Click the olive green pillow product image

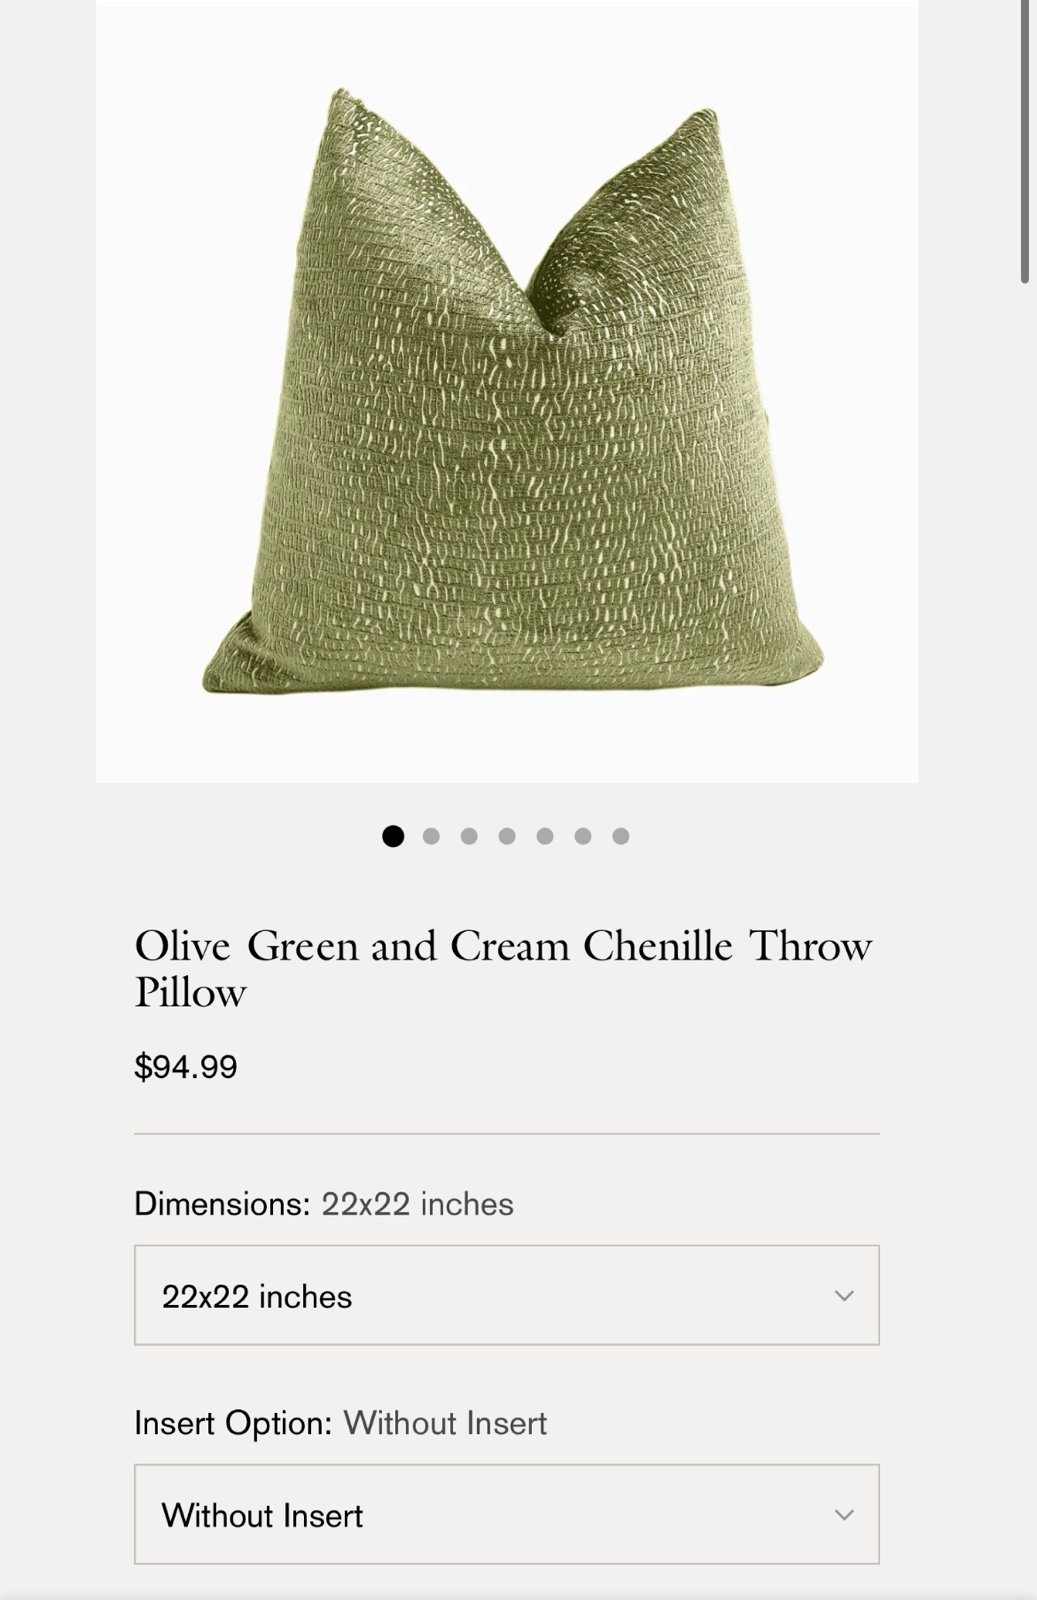coord(507,392)
